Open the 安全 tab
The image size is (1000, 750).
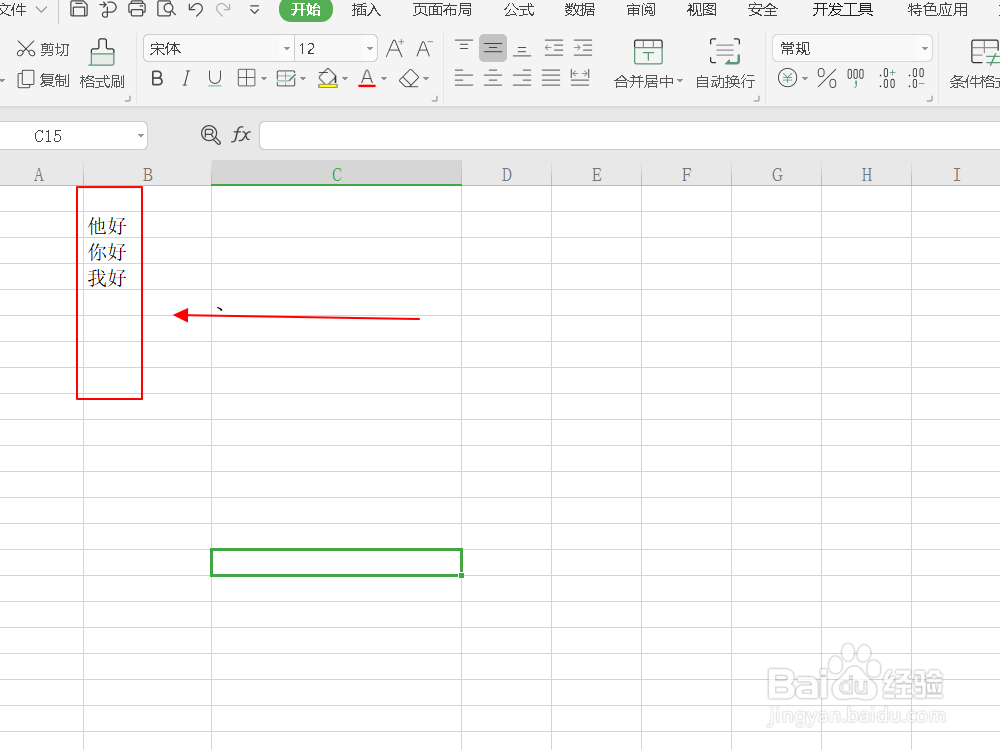click(x=763, y=10)
